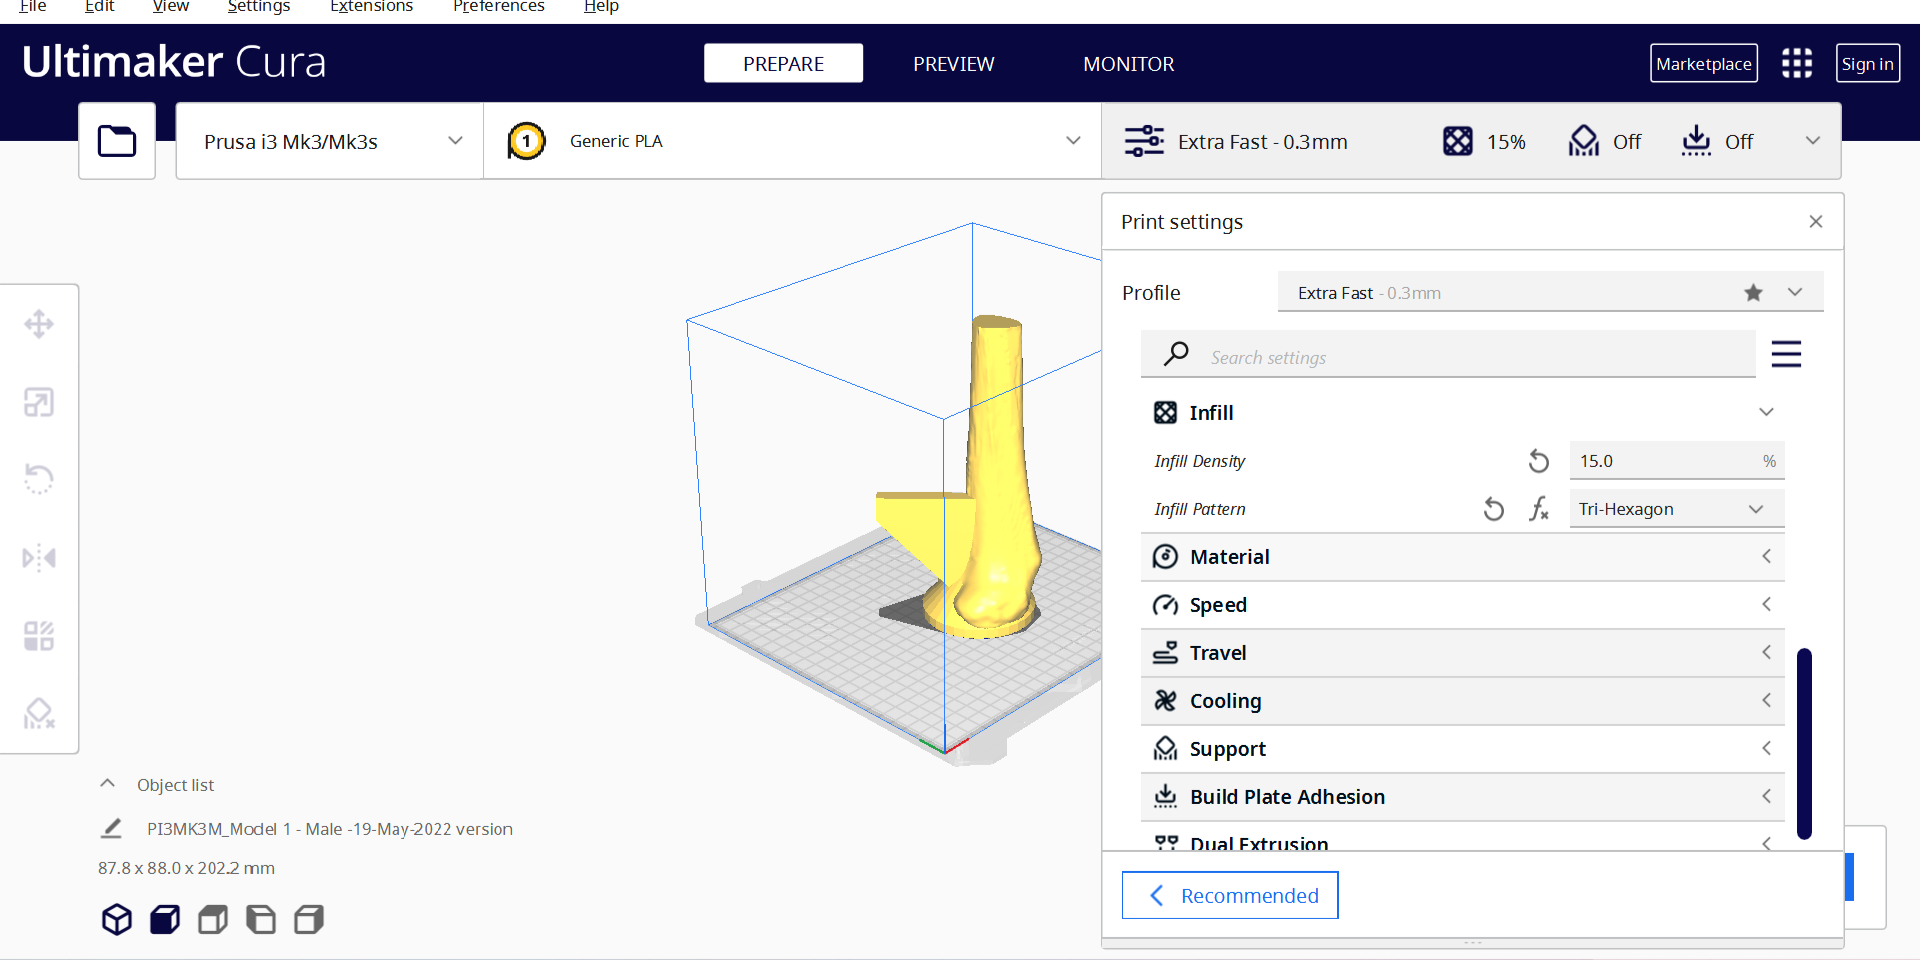Open the Infill Pattern Tri-Hexagon dropdown
Image resolution: width=1920 pixels, height=960 pixels.
[x=1675, y=509]
